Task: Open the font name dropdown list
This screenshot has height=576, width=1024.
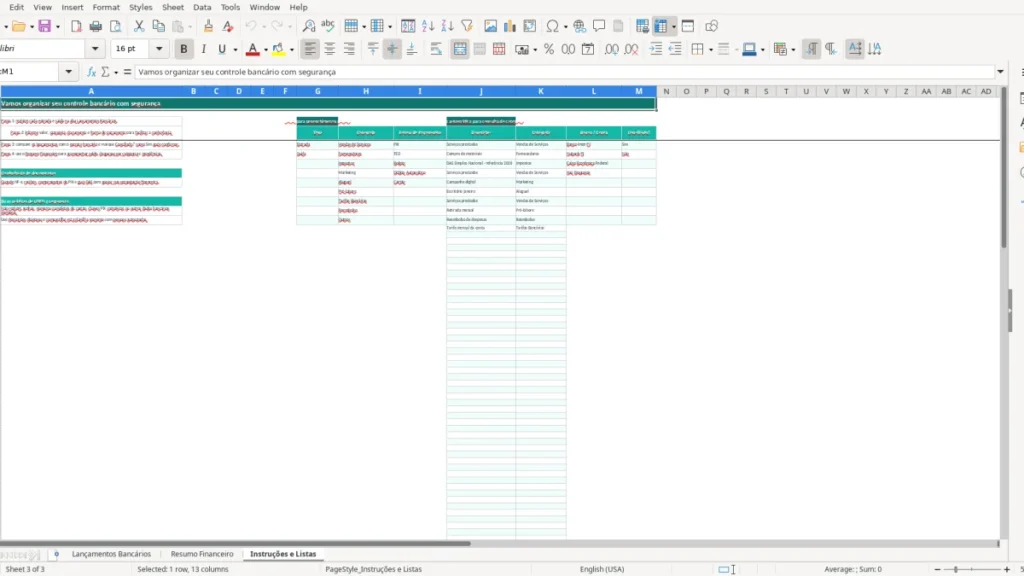Action: point(95,49)
